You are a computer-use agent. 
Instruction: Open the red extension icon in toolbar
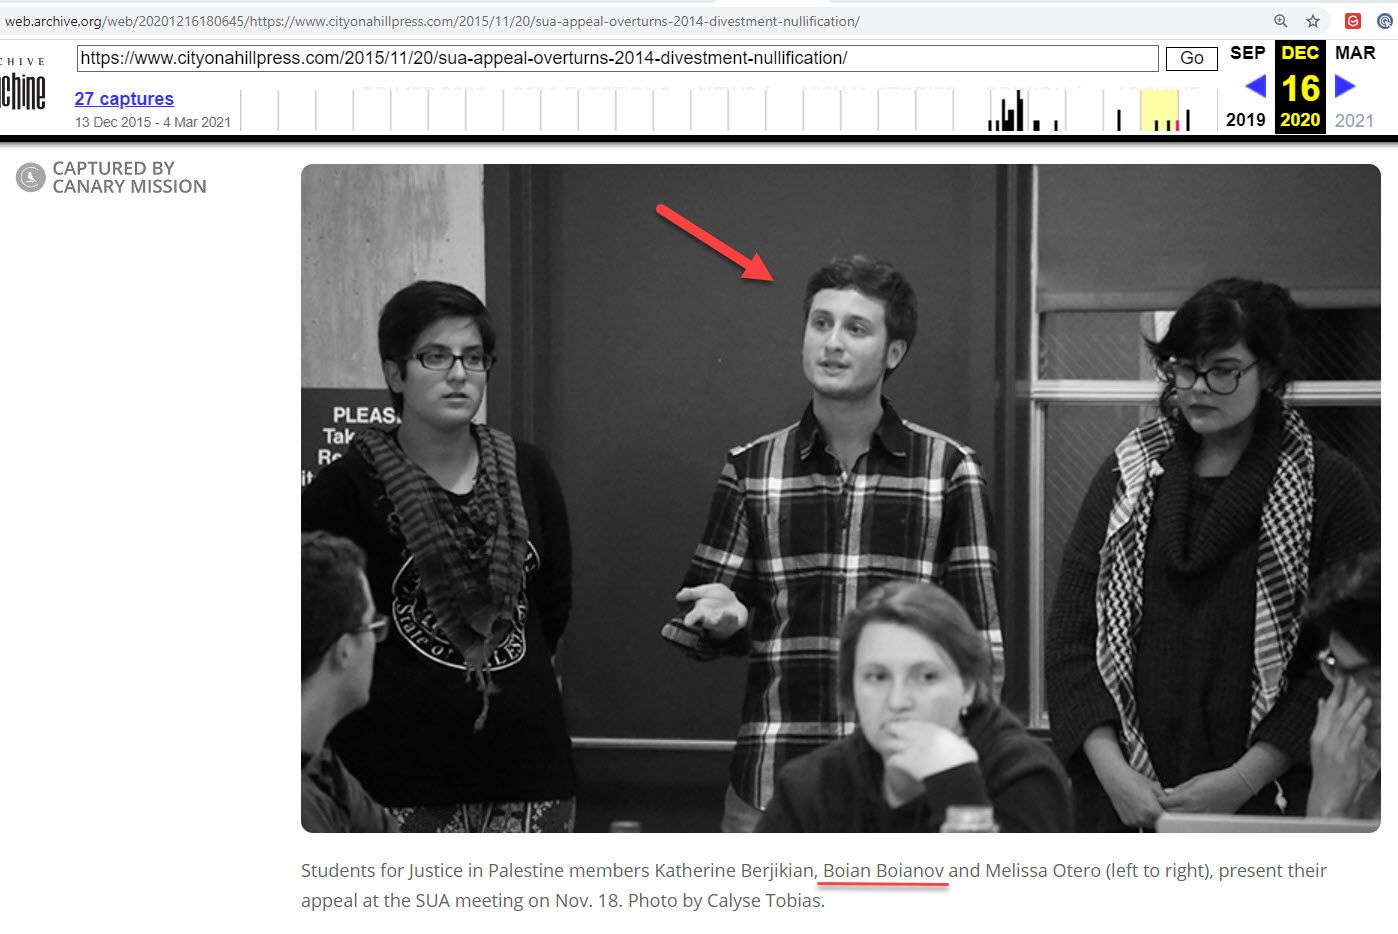point(1353,20)
